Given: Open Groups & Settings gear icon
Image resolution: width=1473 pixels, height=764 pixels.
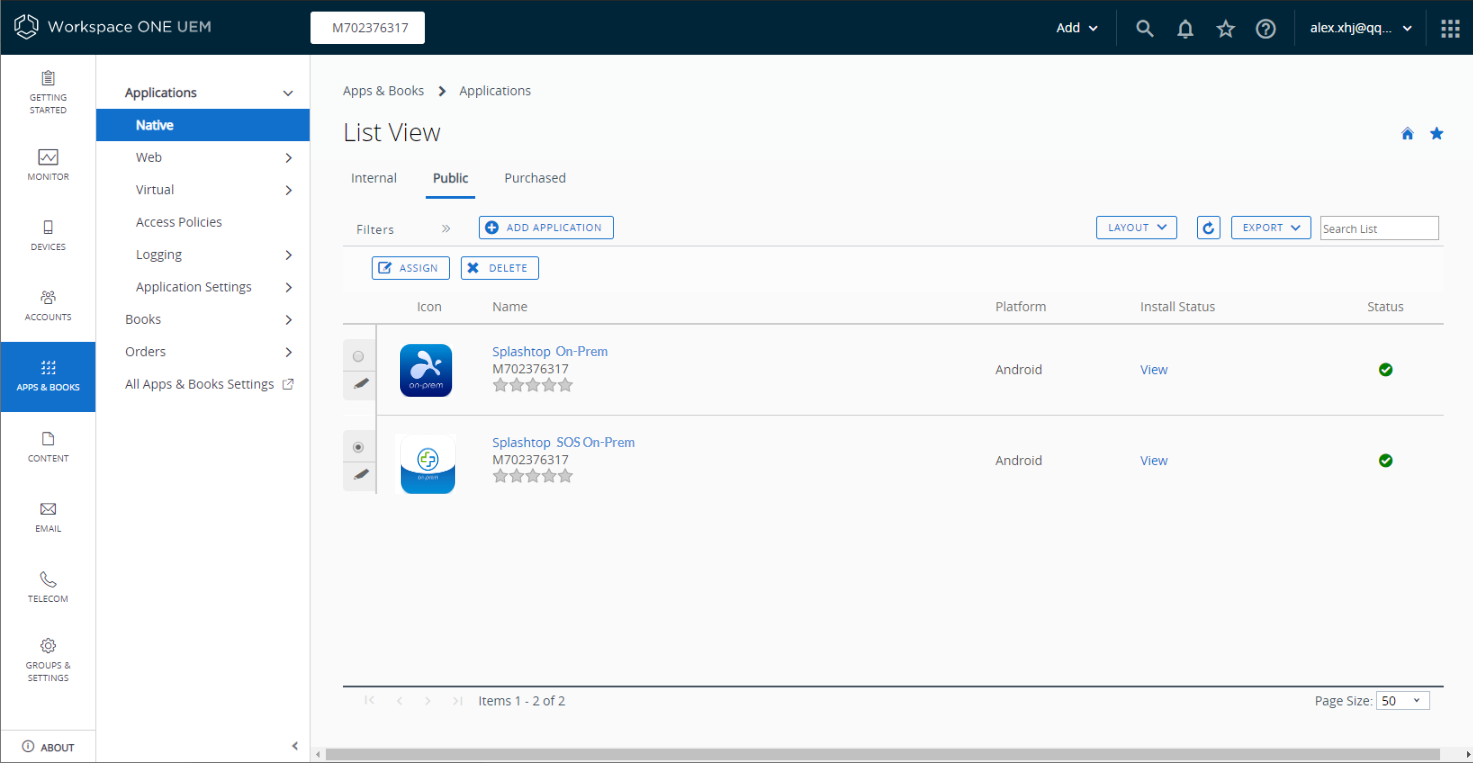Looking at the screenshot, I should (48, 645).
